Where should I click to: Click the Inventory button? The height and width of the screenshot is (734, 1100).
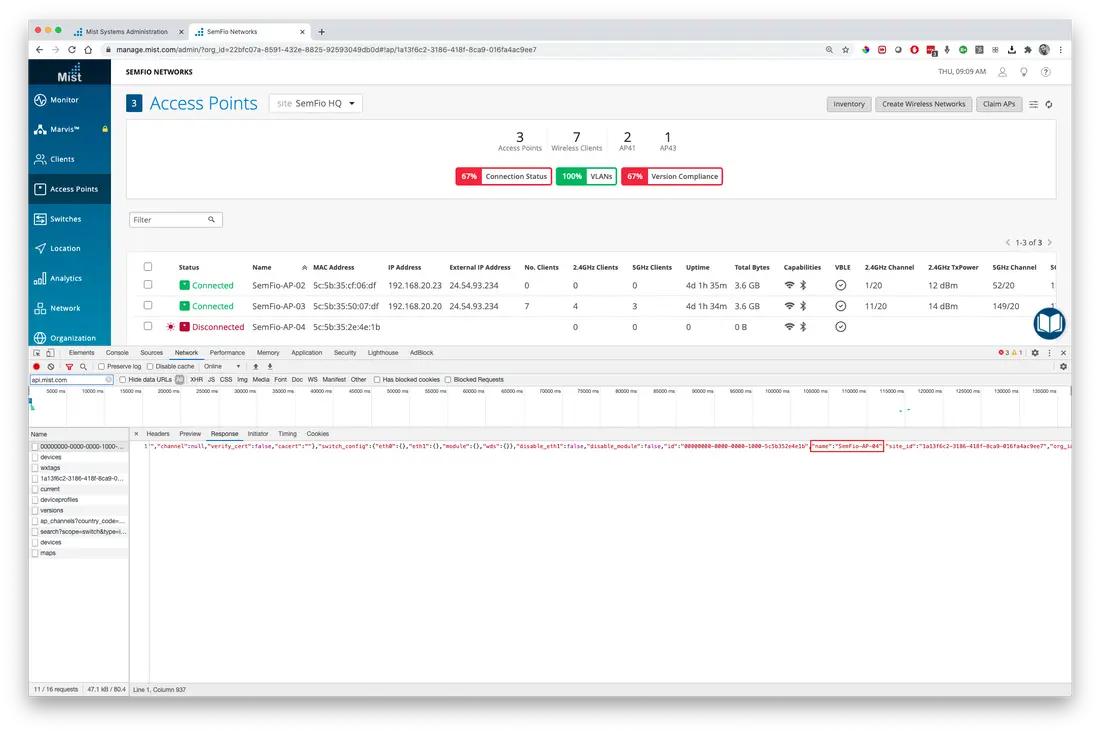(x=848, y=104)
